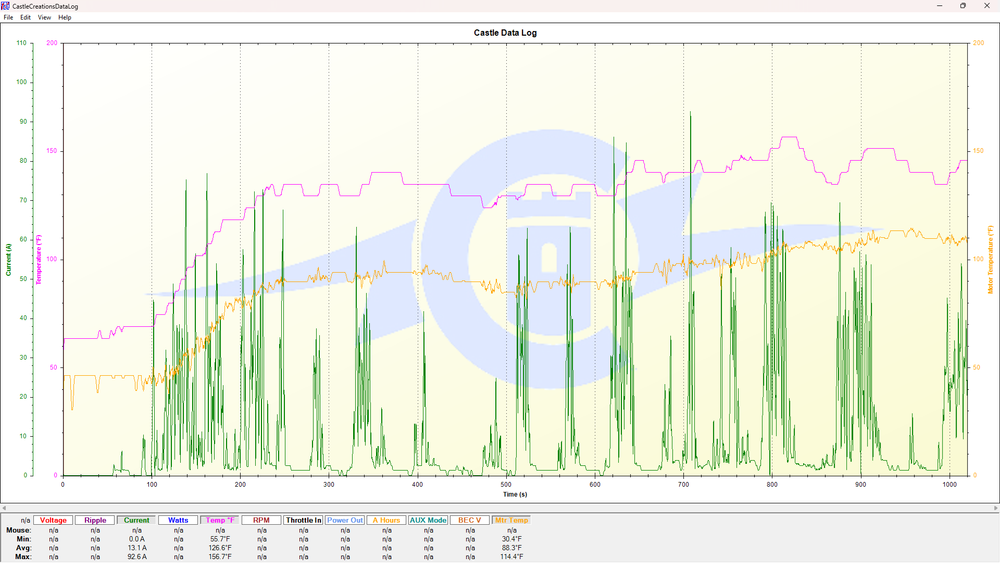
Task: Toggle the AUX Mode data series
Action: coord(428,520)
